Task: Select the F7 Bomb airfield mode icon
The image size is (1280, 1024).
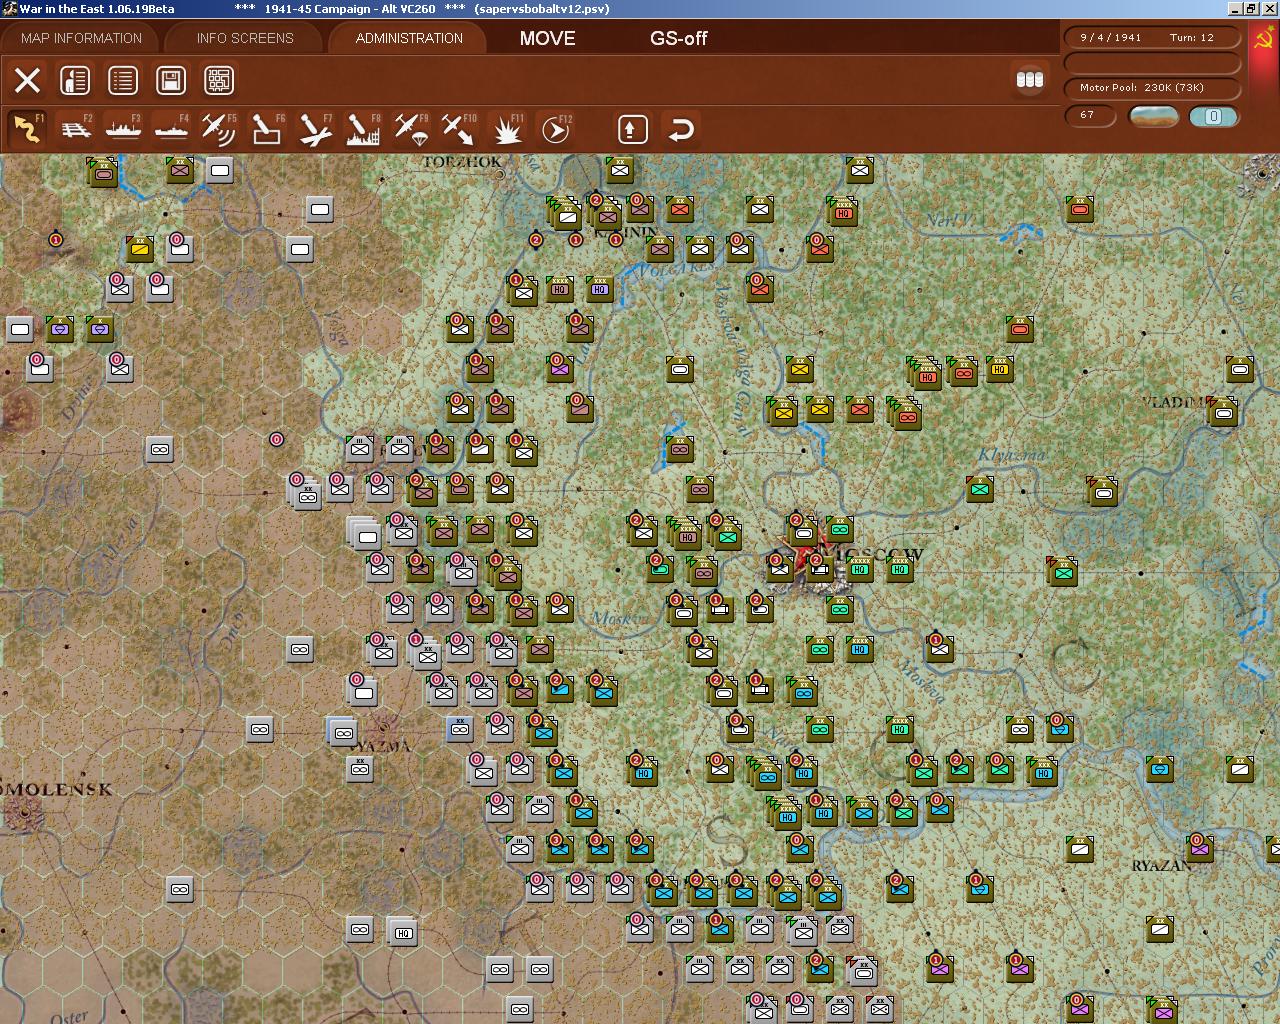Action: click(x=315, y=129)
